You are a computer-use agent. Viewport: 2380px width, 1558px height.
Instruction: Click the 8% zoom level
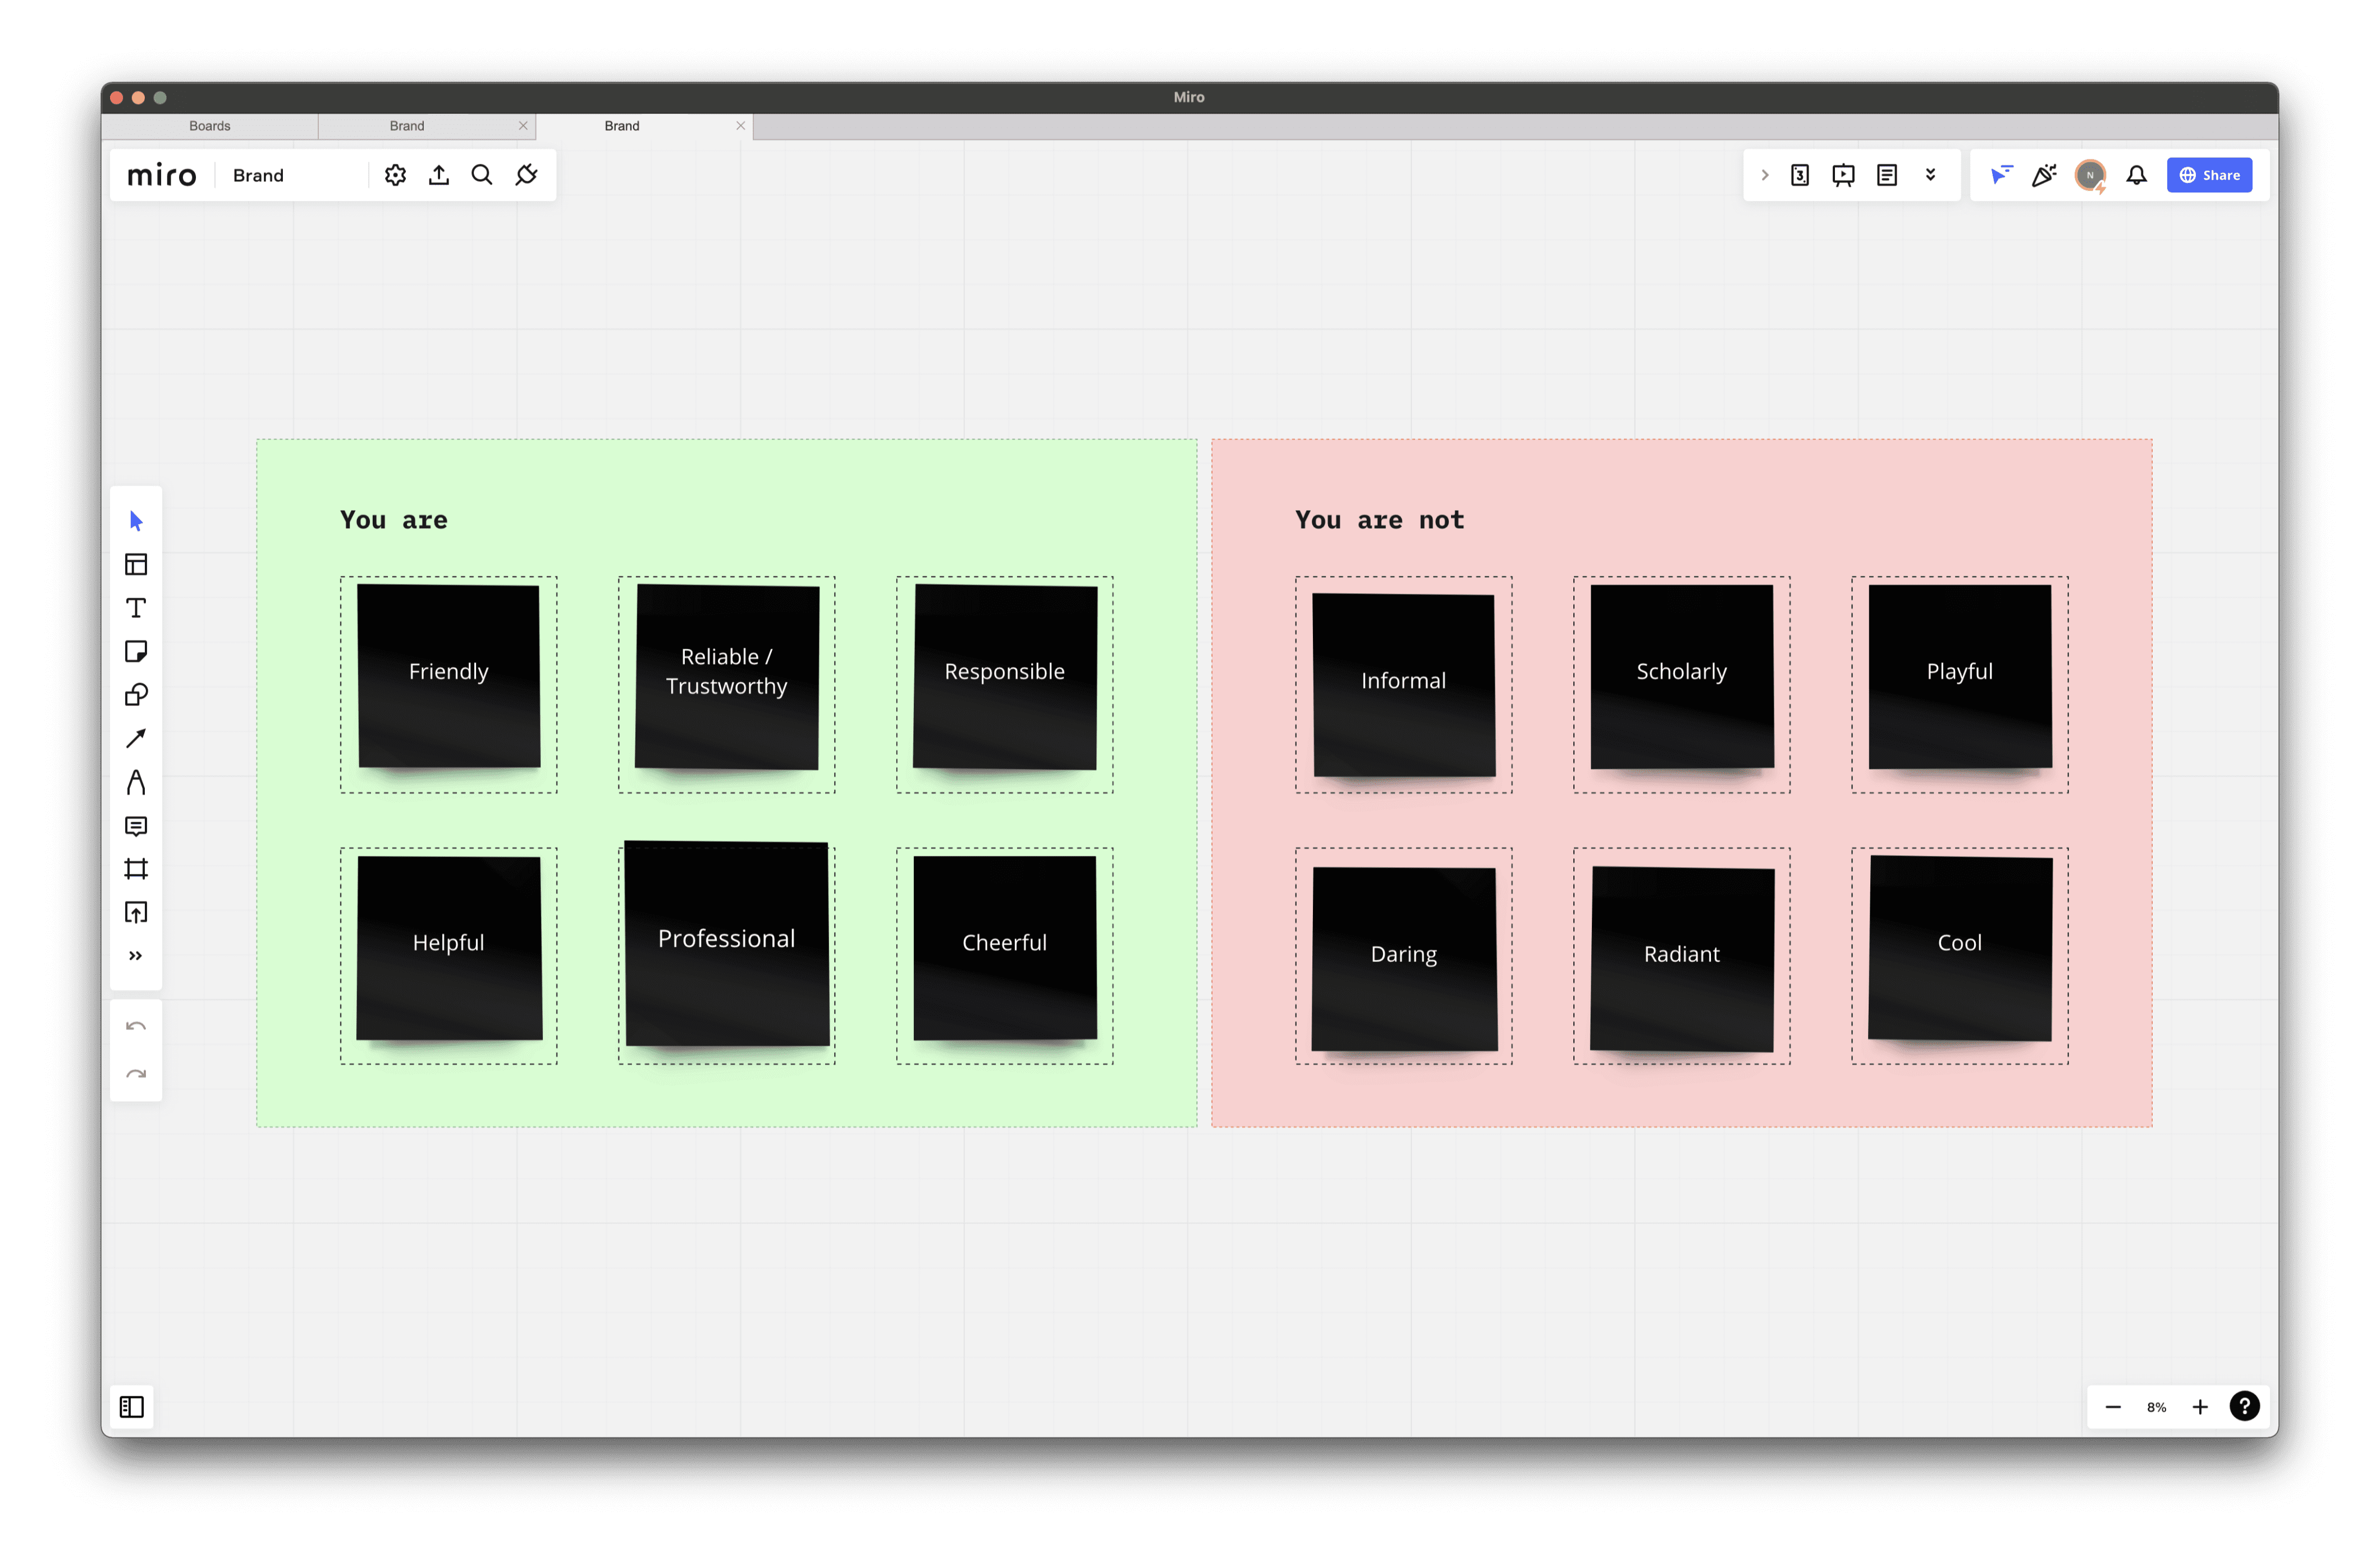[x=2156, y=1408]
